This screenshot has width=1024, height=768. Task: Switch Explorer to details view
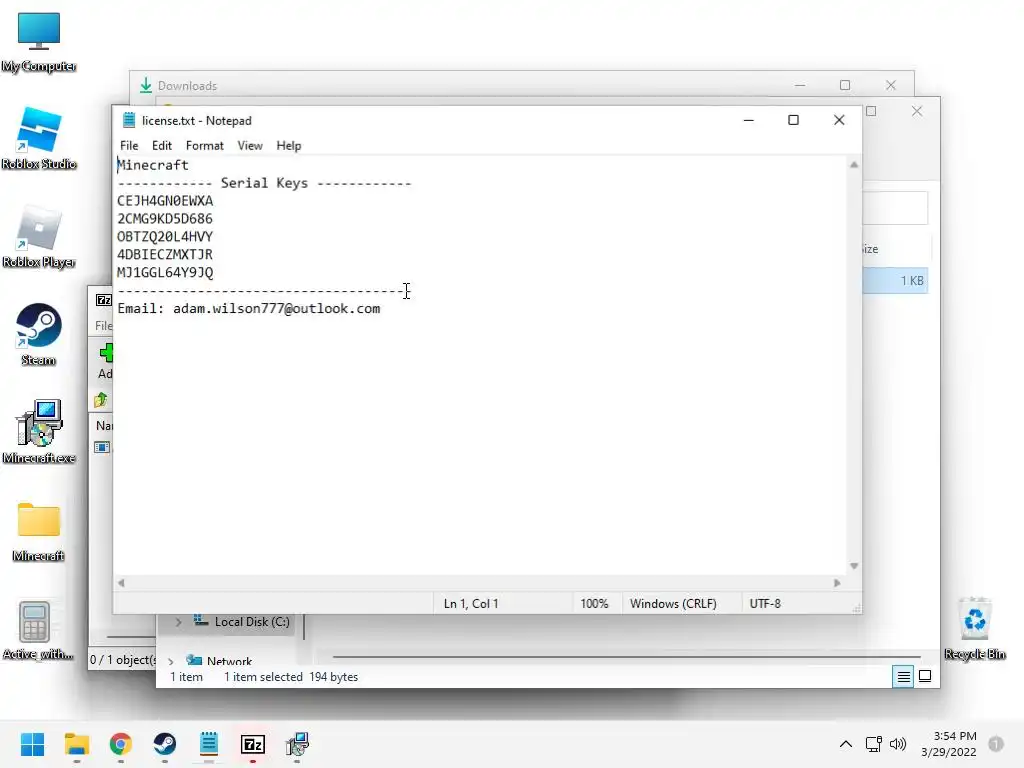pyautogui.click(x=903, y=677)
